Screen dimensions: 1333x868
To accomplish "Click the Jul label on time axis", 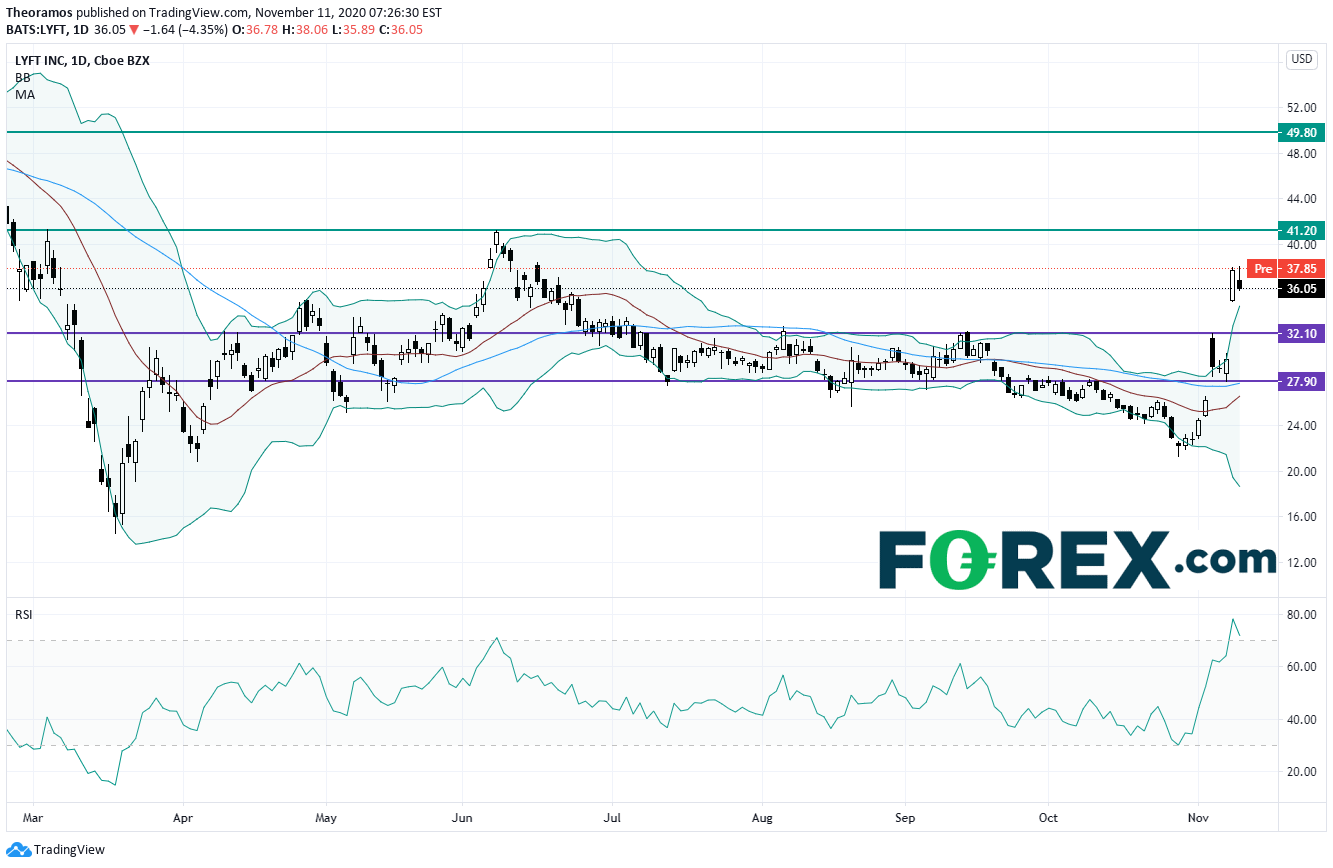I will [612, 816].
